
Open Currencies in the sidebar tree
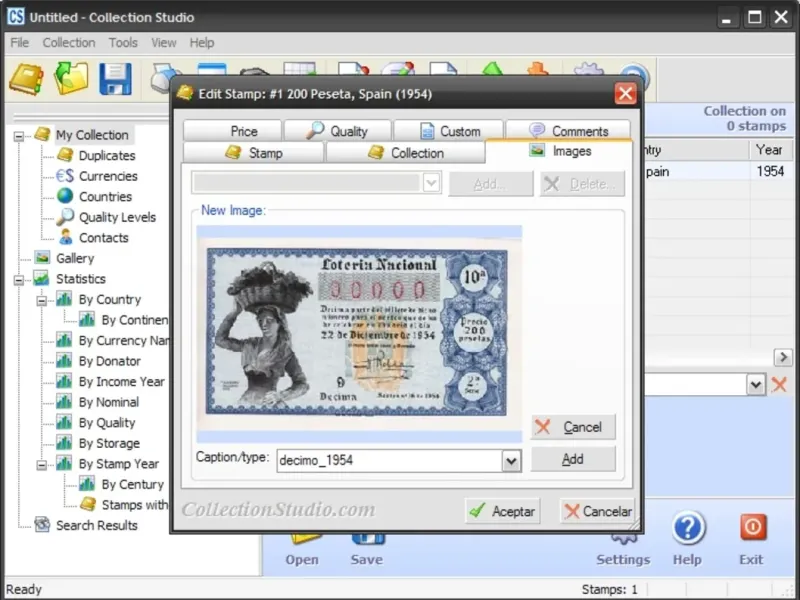click(108, 176)
